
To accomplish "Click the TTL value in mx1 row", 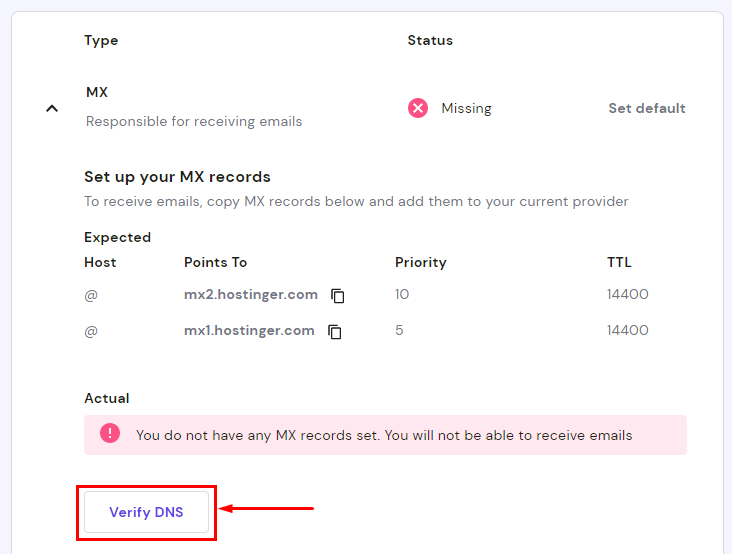I will (627, 331).
